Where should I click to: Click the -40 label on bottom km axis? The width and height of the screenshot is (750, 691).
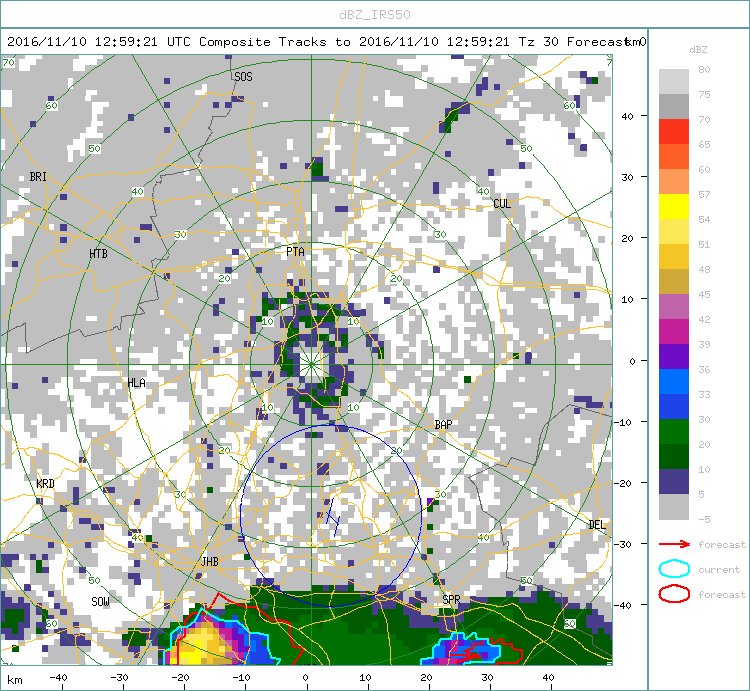tap(58, 678)
